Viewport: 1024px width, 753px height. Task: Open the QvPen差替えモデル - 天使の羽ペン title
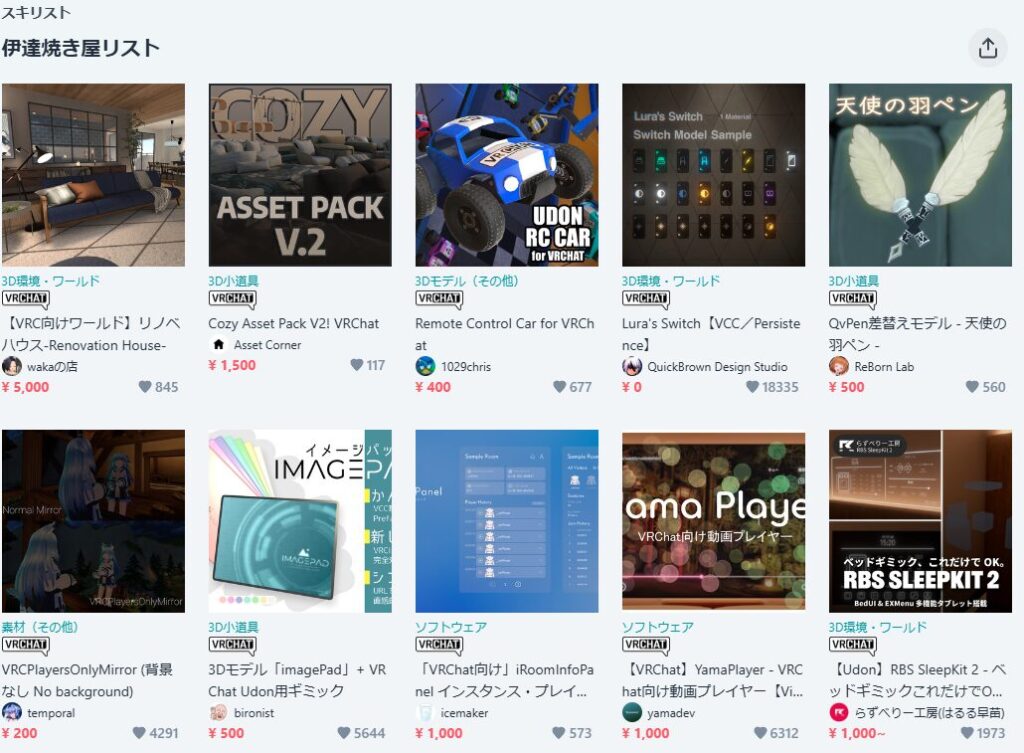[x=918, y=334]
